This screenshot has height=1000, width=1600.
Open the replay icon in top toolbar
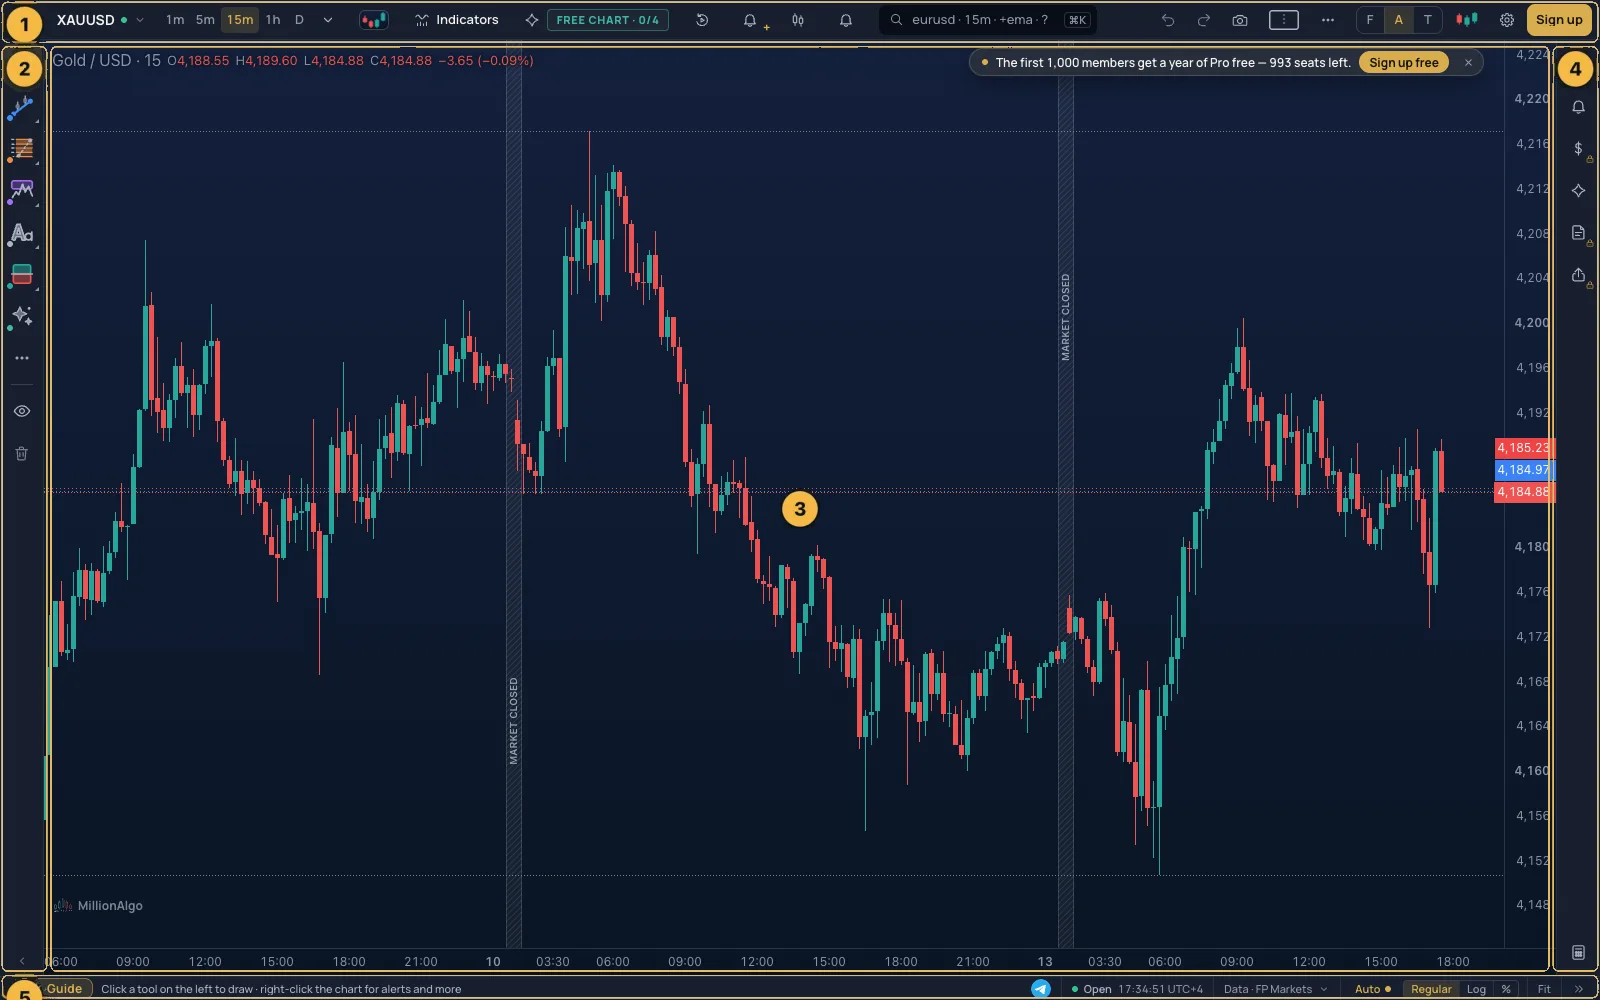click(702, 20)
